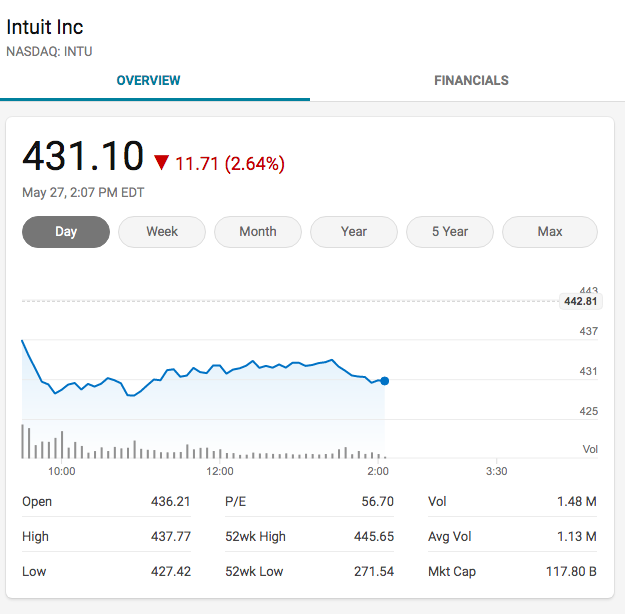Switch to the OVERVIEW tab
Viewport: 625px width, 614px height.
(x=148, y=81)
